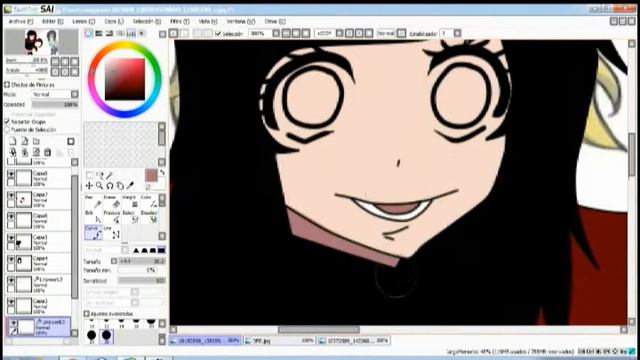The image size is (640, 360).
Task: Choose the linework Curve tool
Action: [x=93, y=232]
